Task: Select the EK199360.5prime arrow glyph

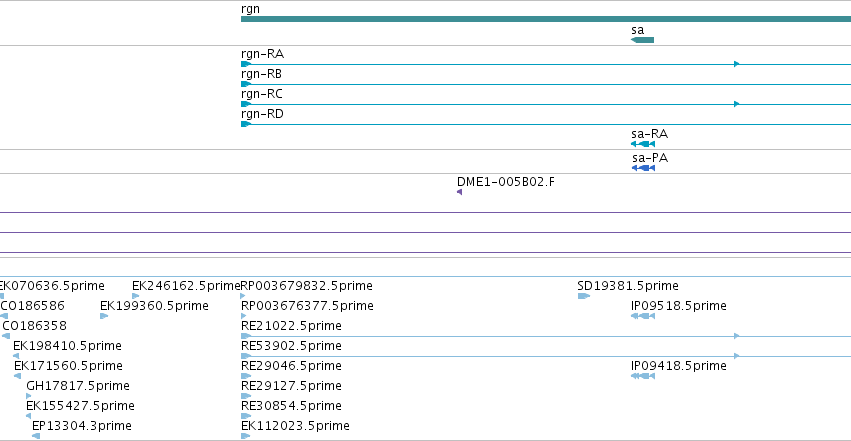Action: 104,316
